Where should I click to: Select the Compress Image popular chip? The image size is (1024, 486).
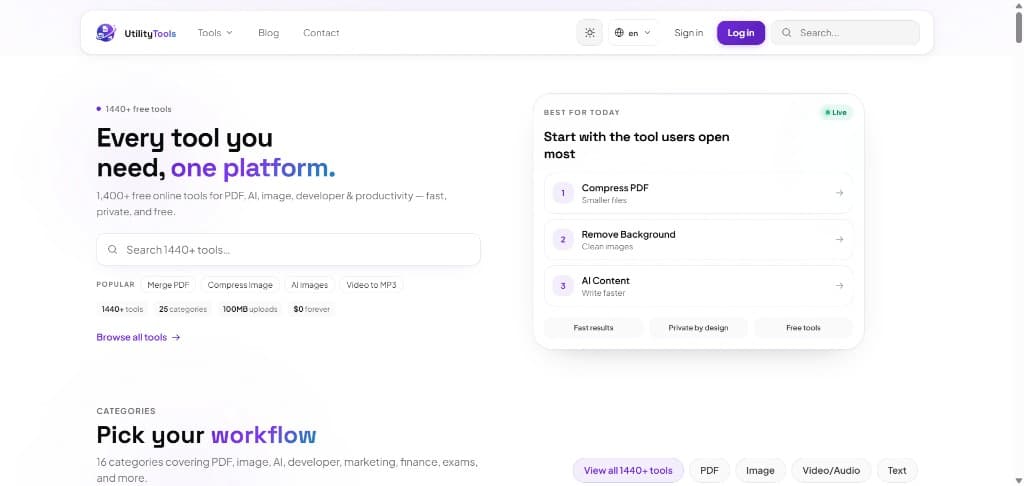[x=240, y=285]
